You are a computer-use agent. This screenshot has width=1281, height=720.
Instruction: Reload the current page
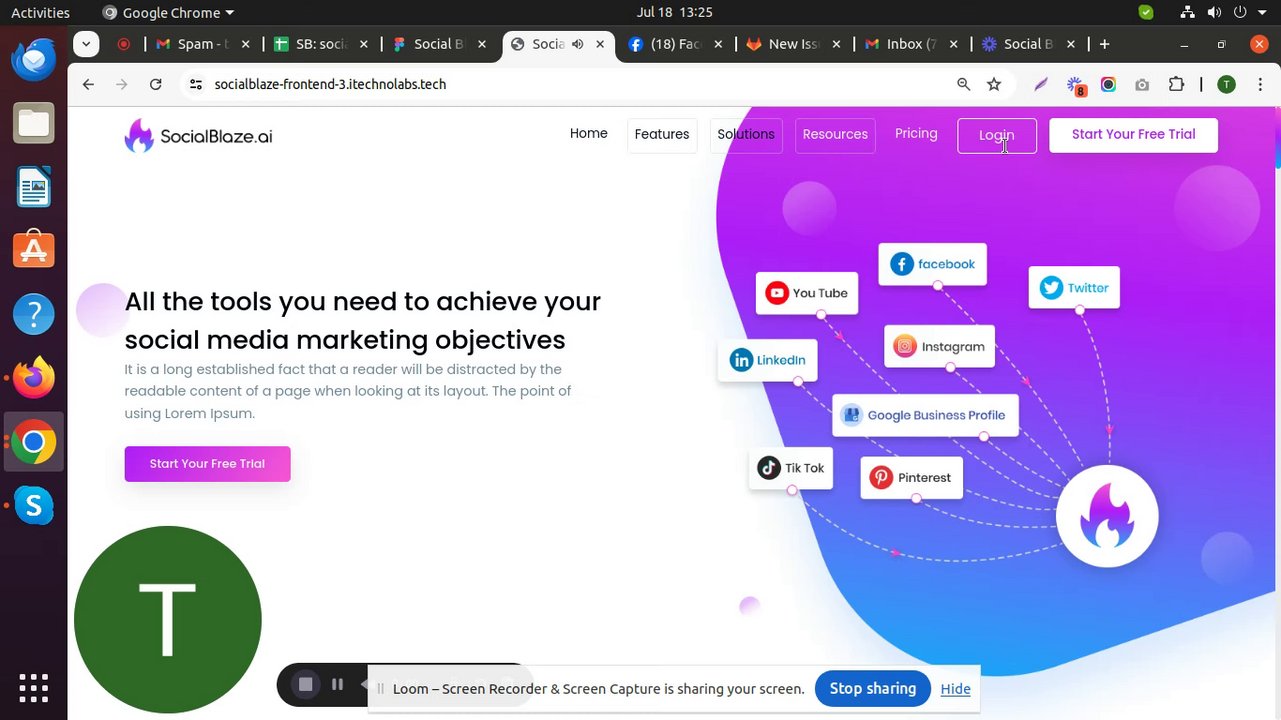pyautogui.click(x=155, y=85)
